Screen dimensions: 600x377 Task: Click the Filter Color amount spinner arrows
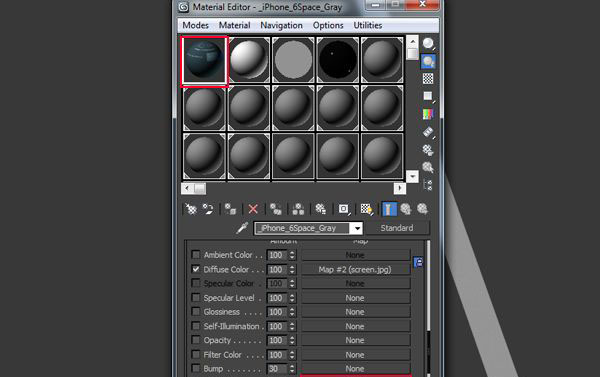(x=292, y=355)
